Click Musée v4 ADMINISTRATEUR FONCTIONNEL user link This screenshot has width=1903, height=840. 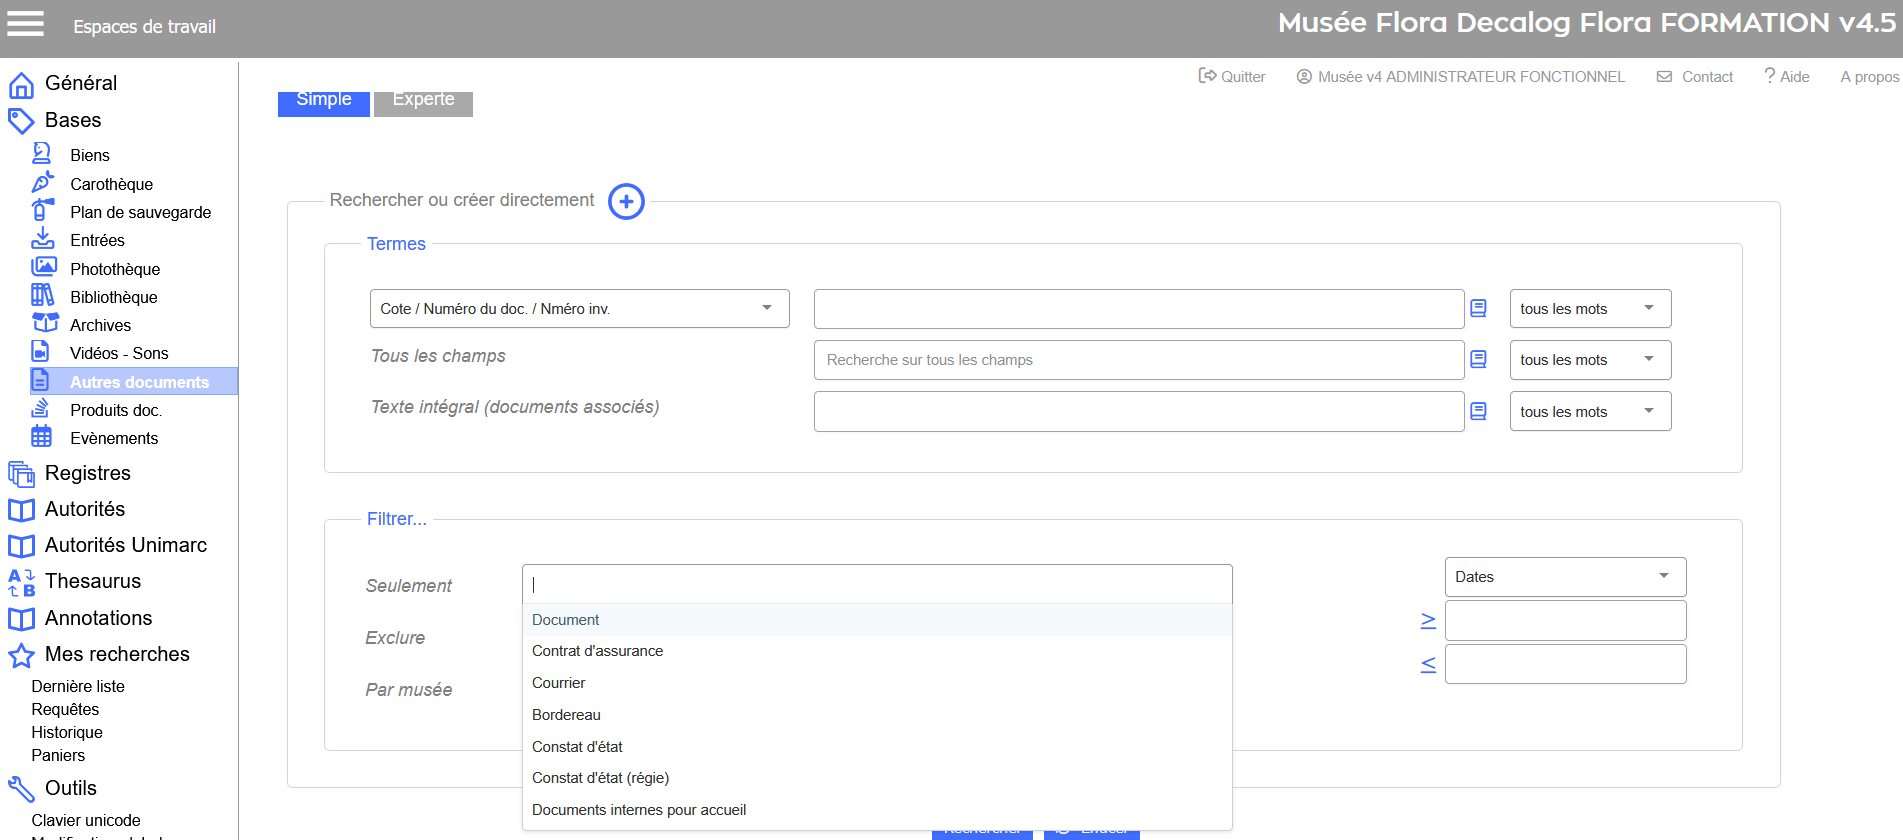click(1461, 77)
